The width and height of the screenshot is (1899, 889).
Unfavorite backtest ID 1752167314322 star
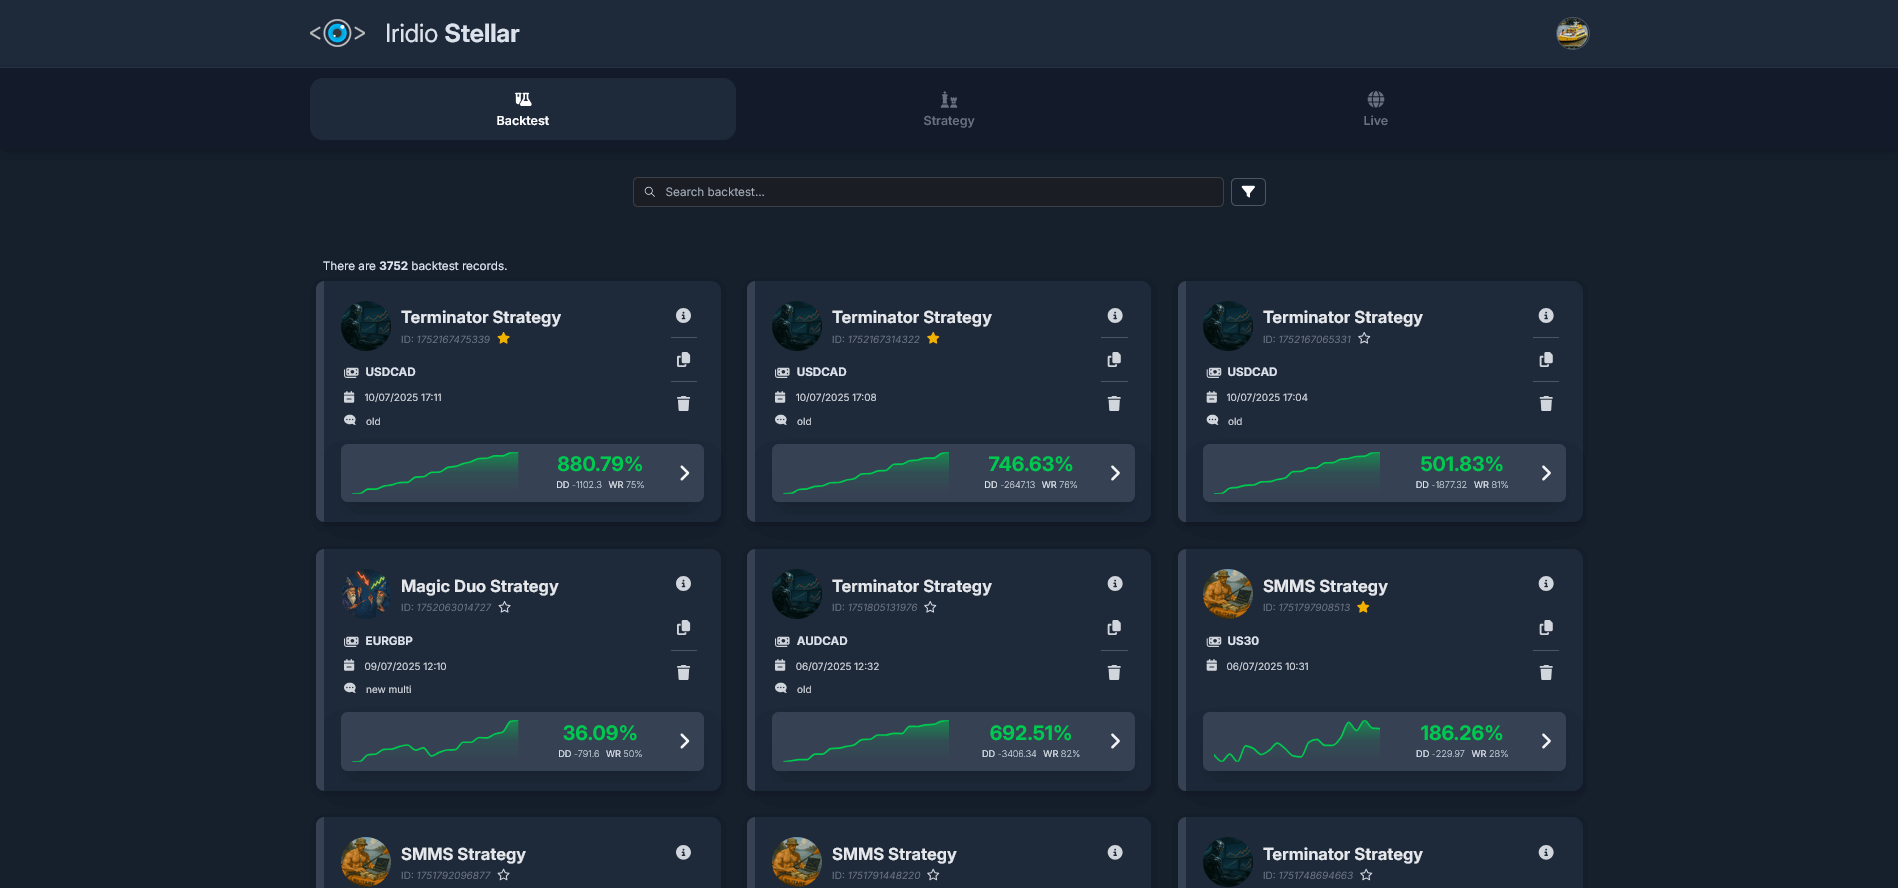933,339
